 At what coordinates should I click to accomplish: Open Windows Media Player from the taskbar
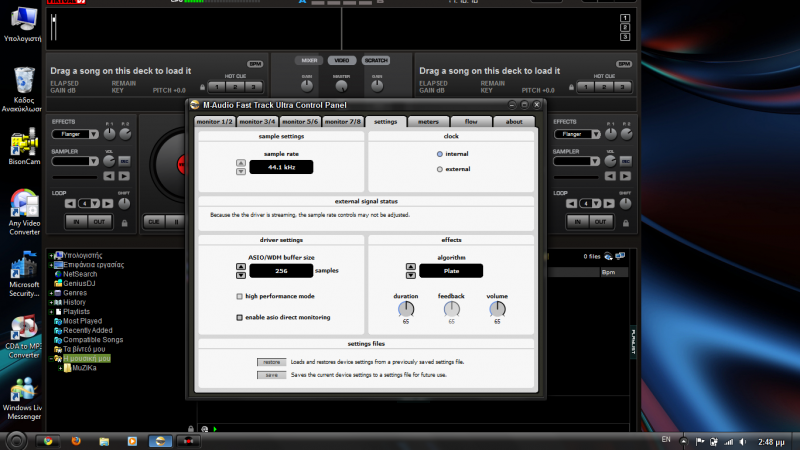pyautogui.click(x=132, y=441)
